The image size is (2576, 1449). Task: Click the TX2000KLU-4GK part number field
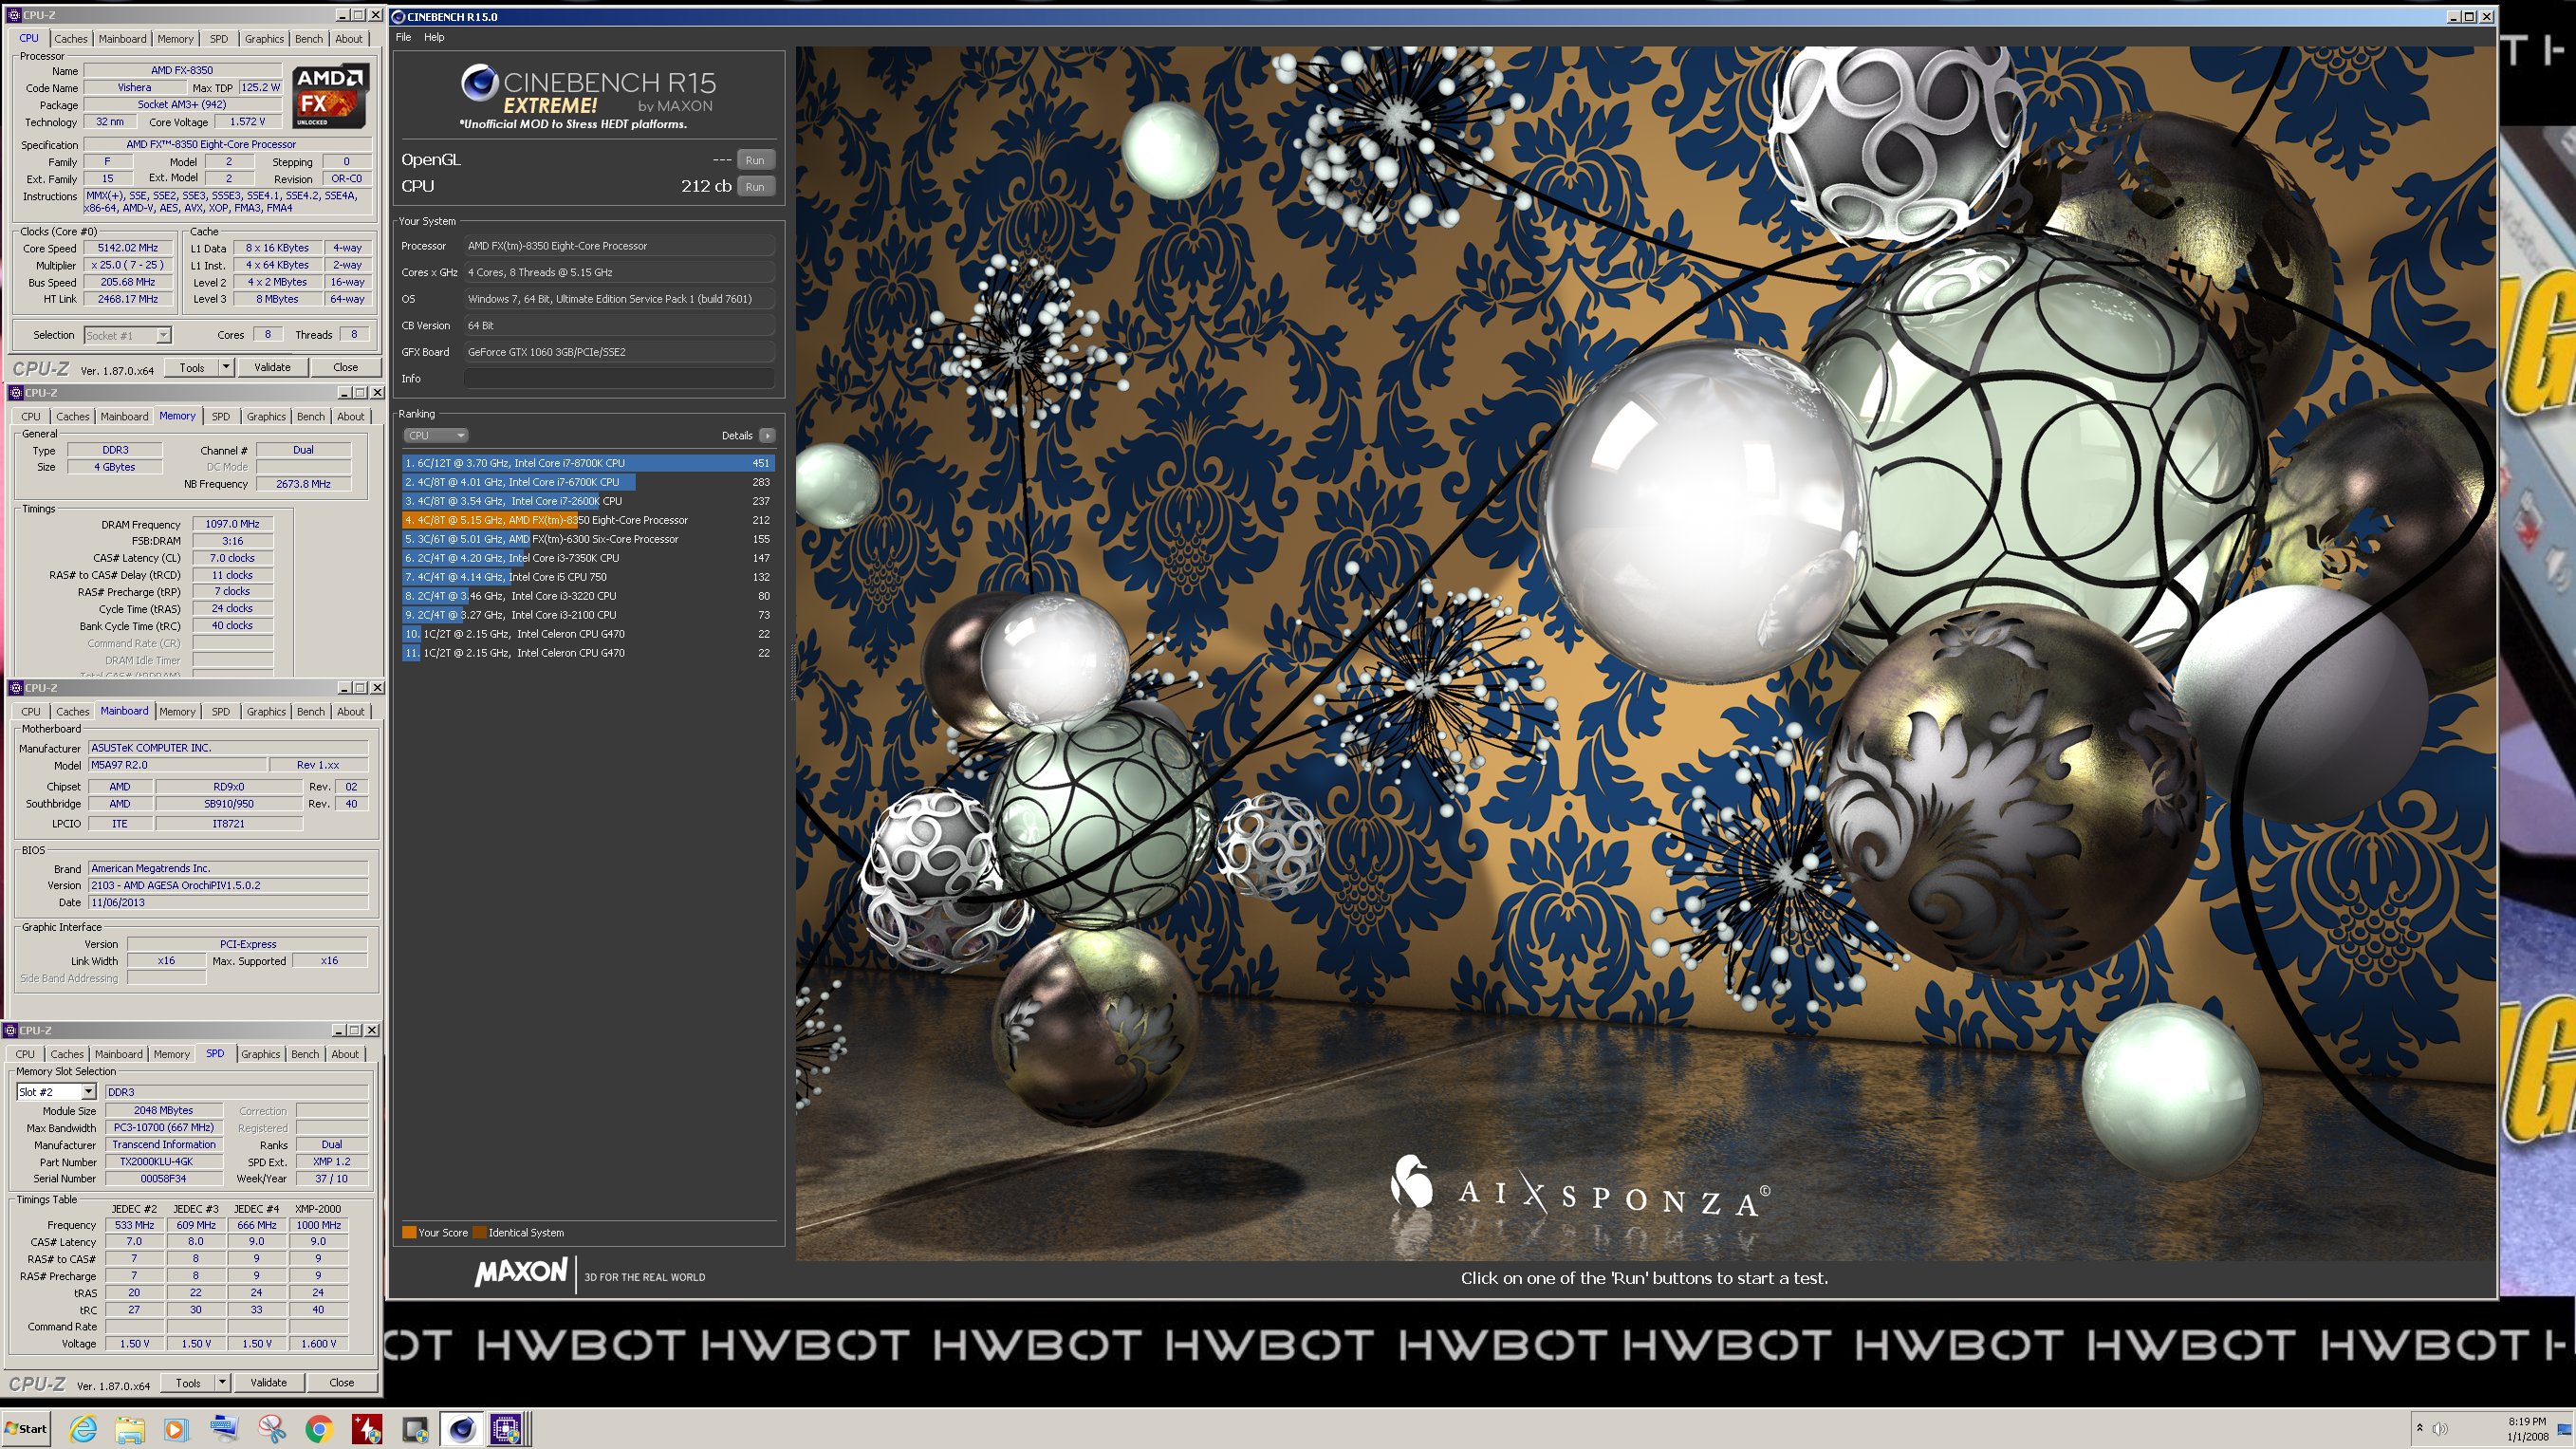coord(163,1162)
